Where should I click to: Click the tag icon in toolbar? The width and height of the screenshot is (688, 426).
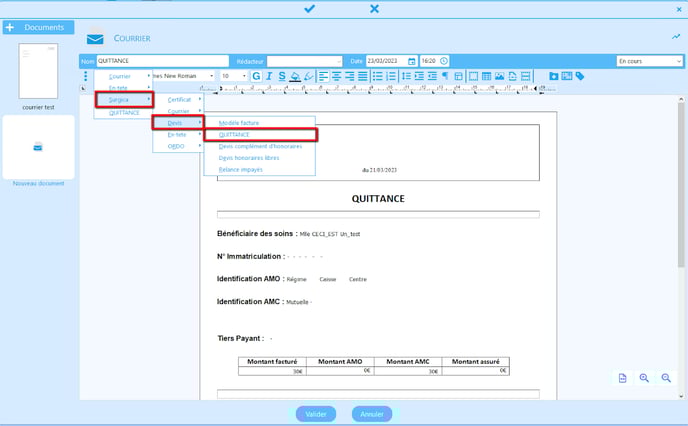click(x=580, y=76)
